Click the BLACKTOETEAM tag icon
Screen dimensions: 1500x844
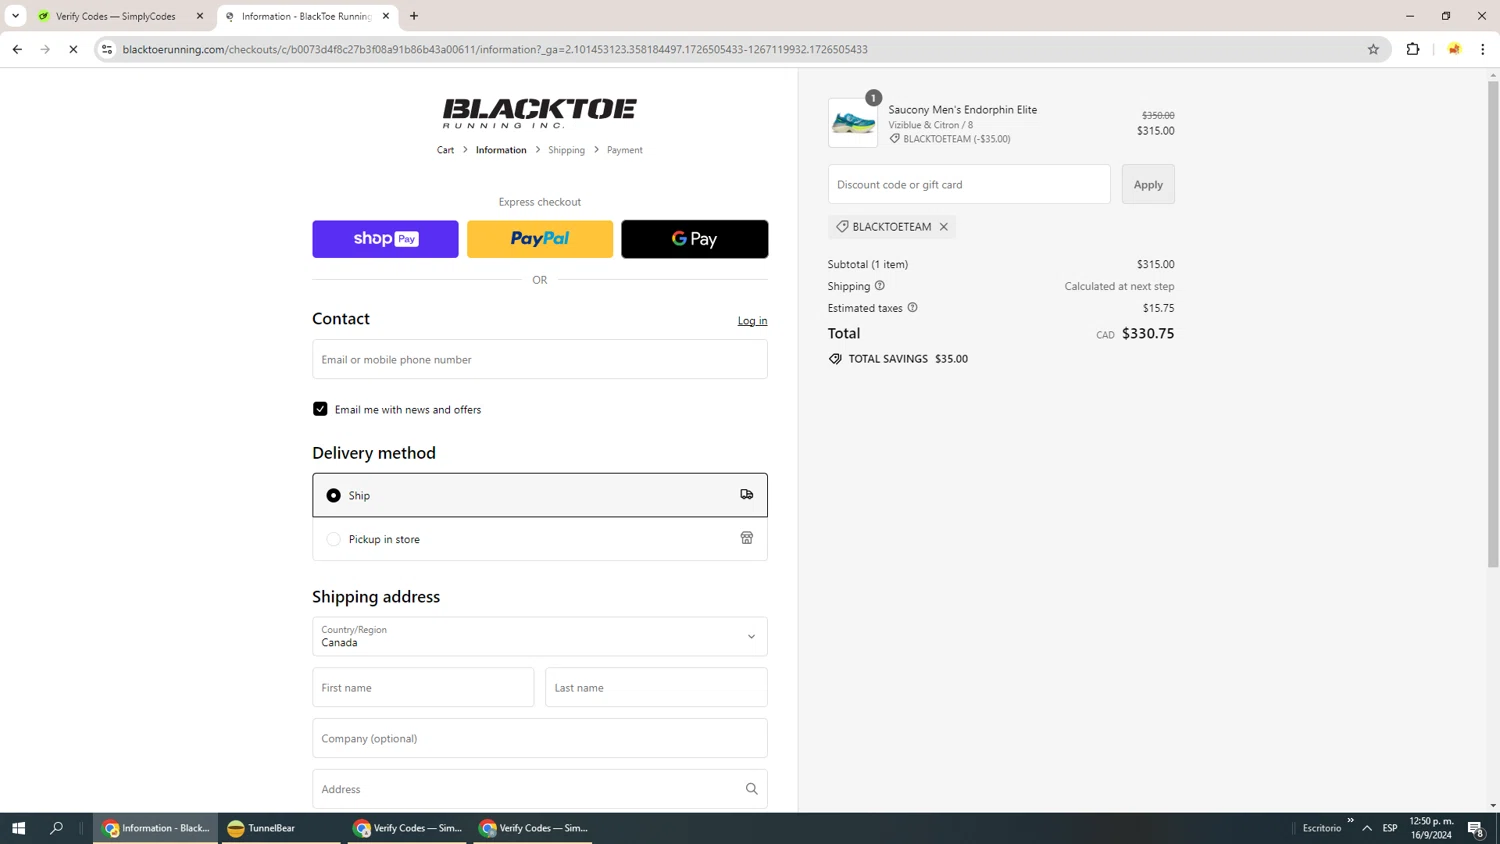842,227
